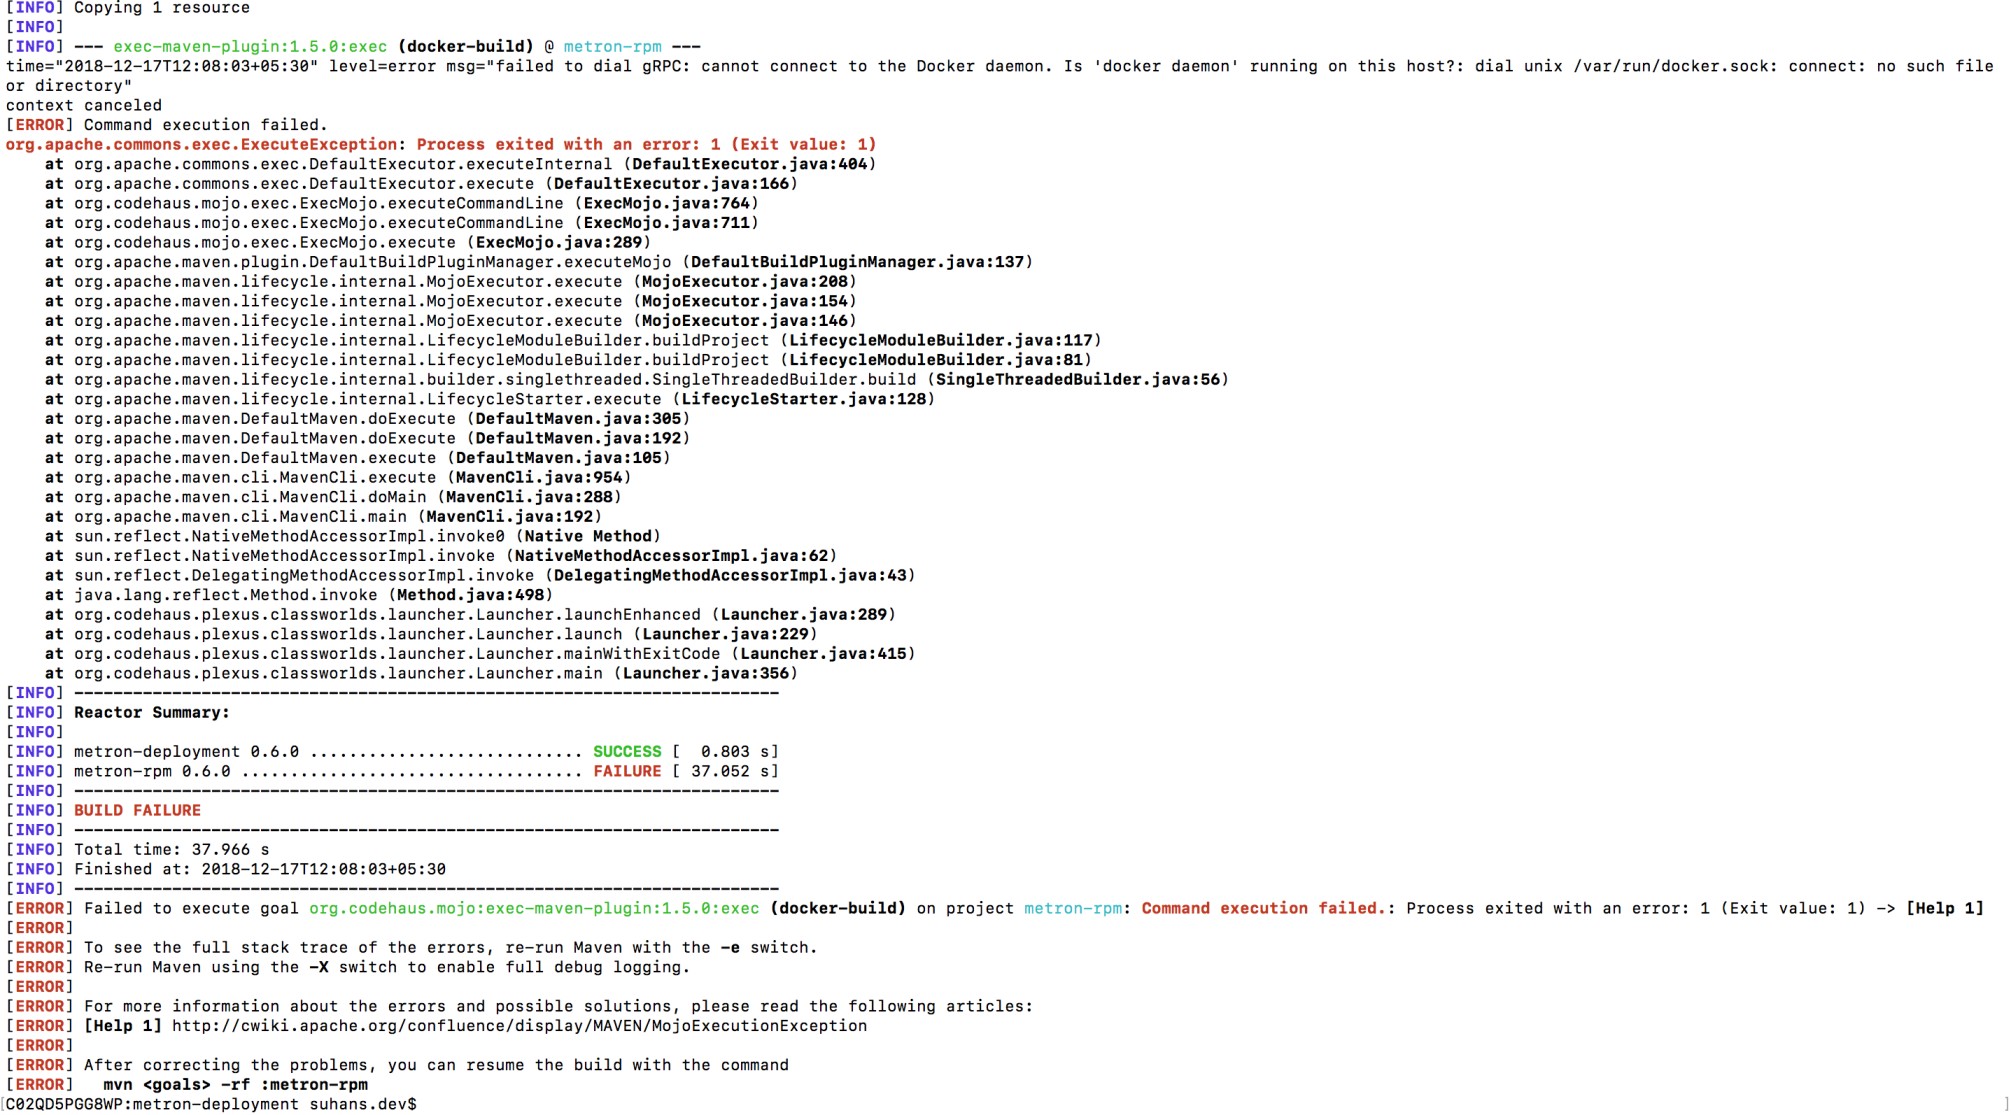Image resolution: width=2011 pixels, height=1115 pixels.
Task: Click the SingleThreadedBuilder.java:56 reference
Action: point(1077,379)
